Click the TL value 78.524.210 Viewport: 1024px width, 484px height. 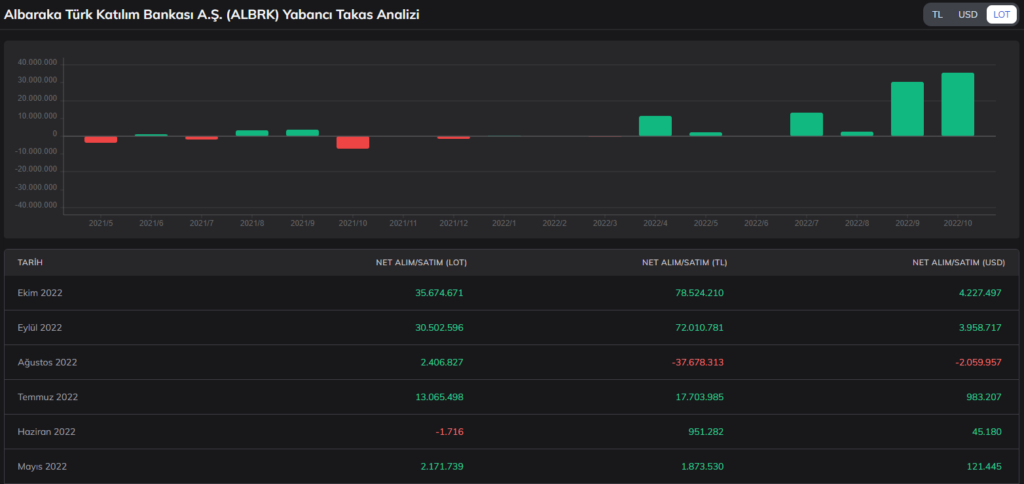[699, 293]
